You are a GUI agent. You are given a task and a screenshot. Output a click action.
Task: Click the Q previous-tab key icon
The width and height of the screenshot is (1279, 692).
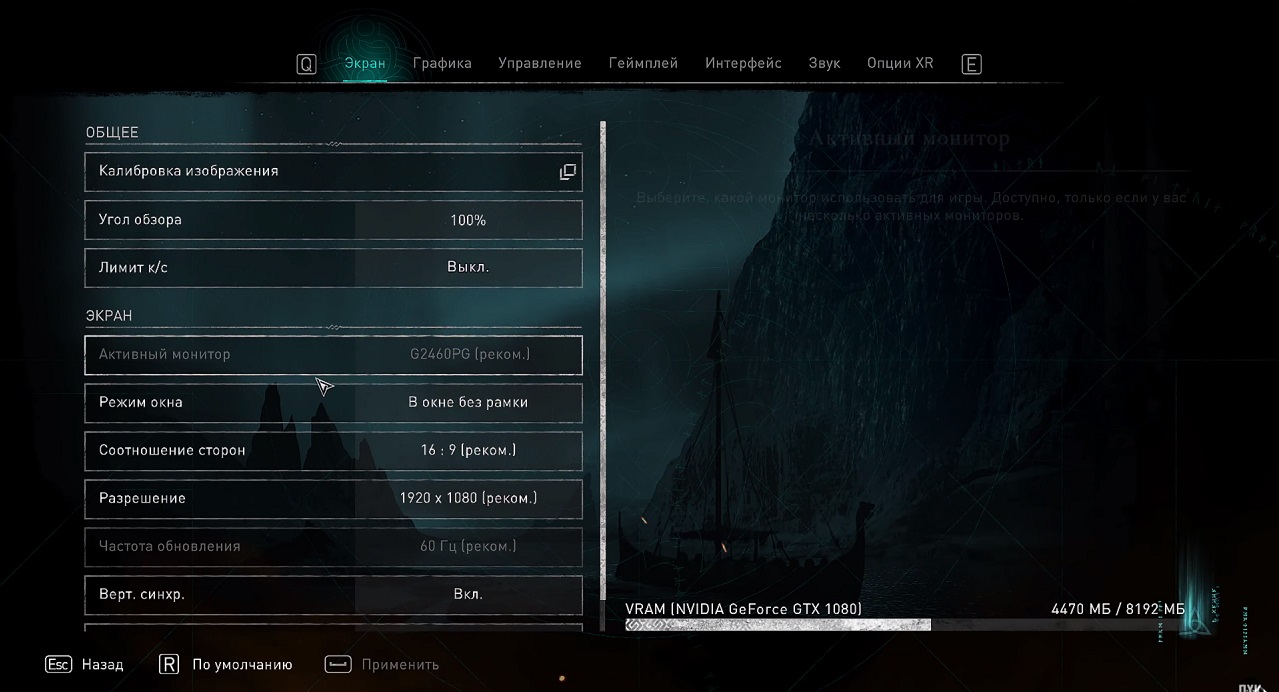click(306, 64)
